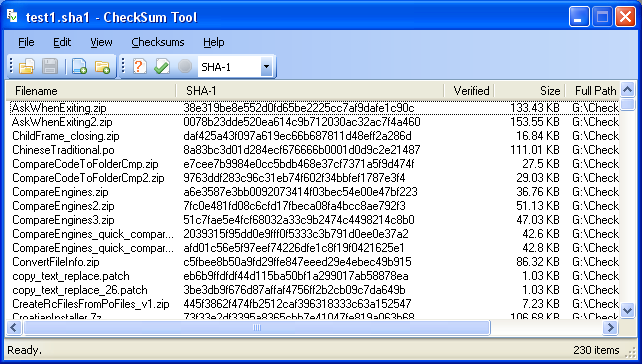
Task: Select the AskWhenExiting2.zip file
Action: tap(62, 122)
